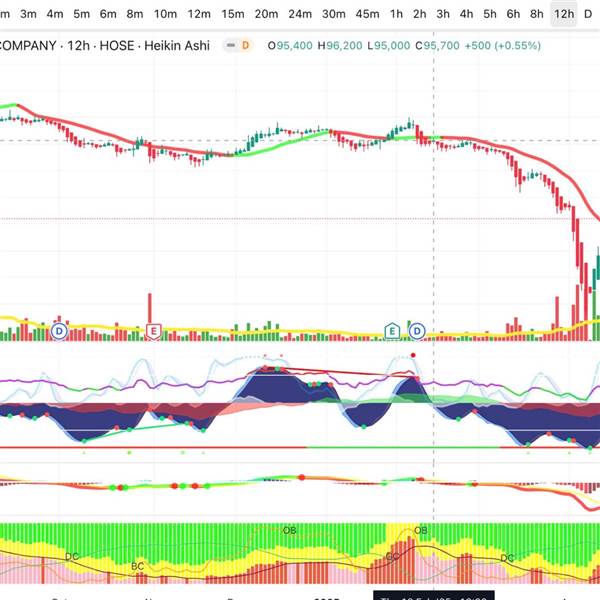The height and width of the screenshot is (600, 600).
Task: Click the OB label above the red peak
Action: coord(421,530)
